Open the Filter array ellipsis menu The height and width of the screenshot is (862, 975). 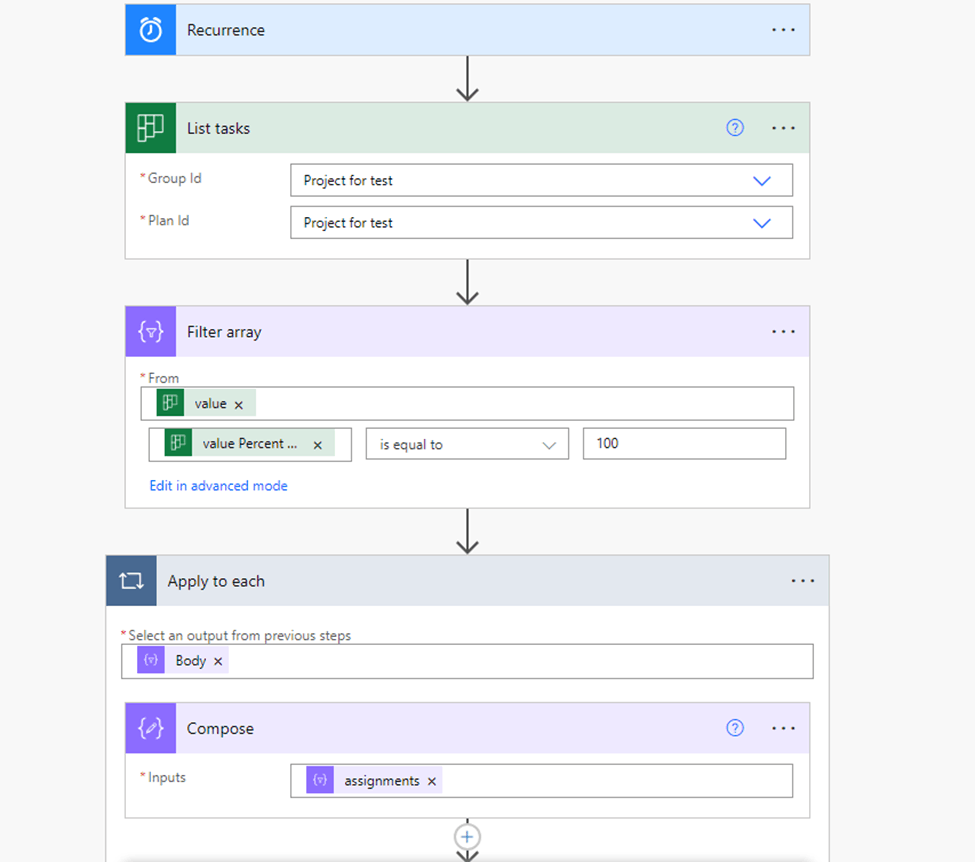click(784, 332)
